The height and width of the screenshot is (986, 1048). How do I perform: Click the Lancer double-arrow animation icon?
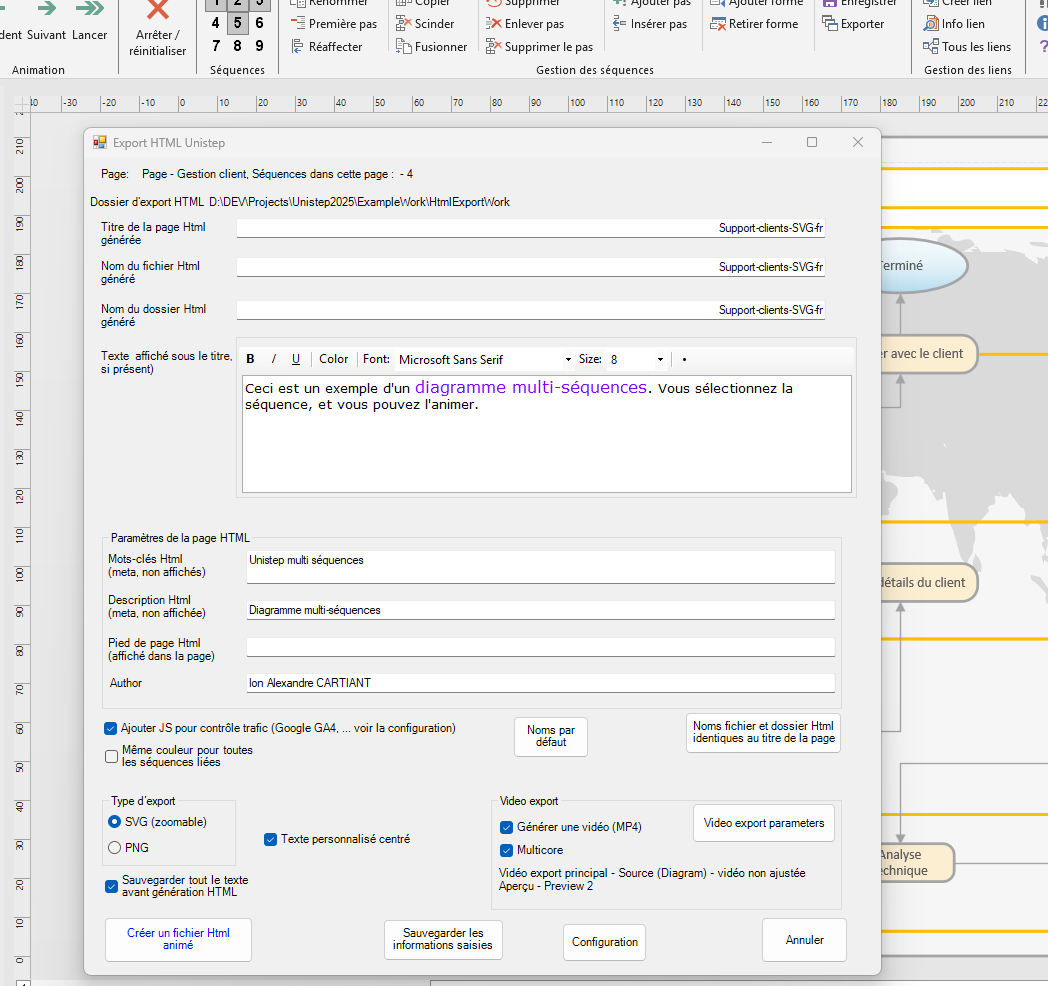coord(90,9)
